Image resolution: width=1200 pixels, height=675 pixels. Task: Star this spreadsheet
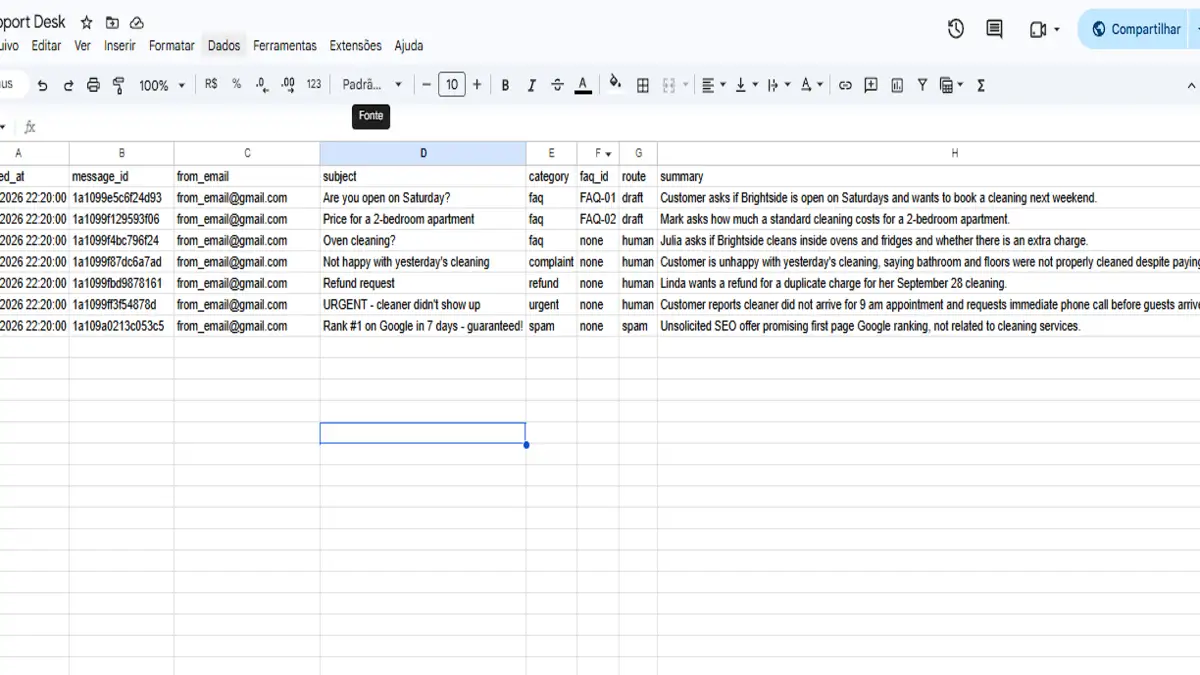(86, 22)
